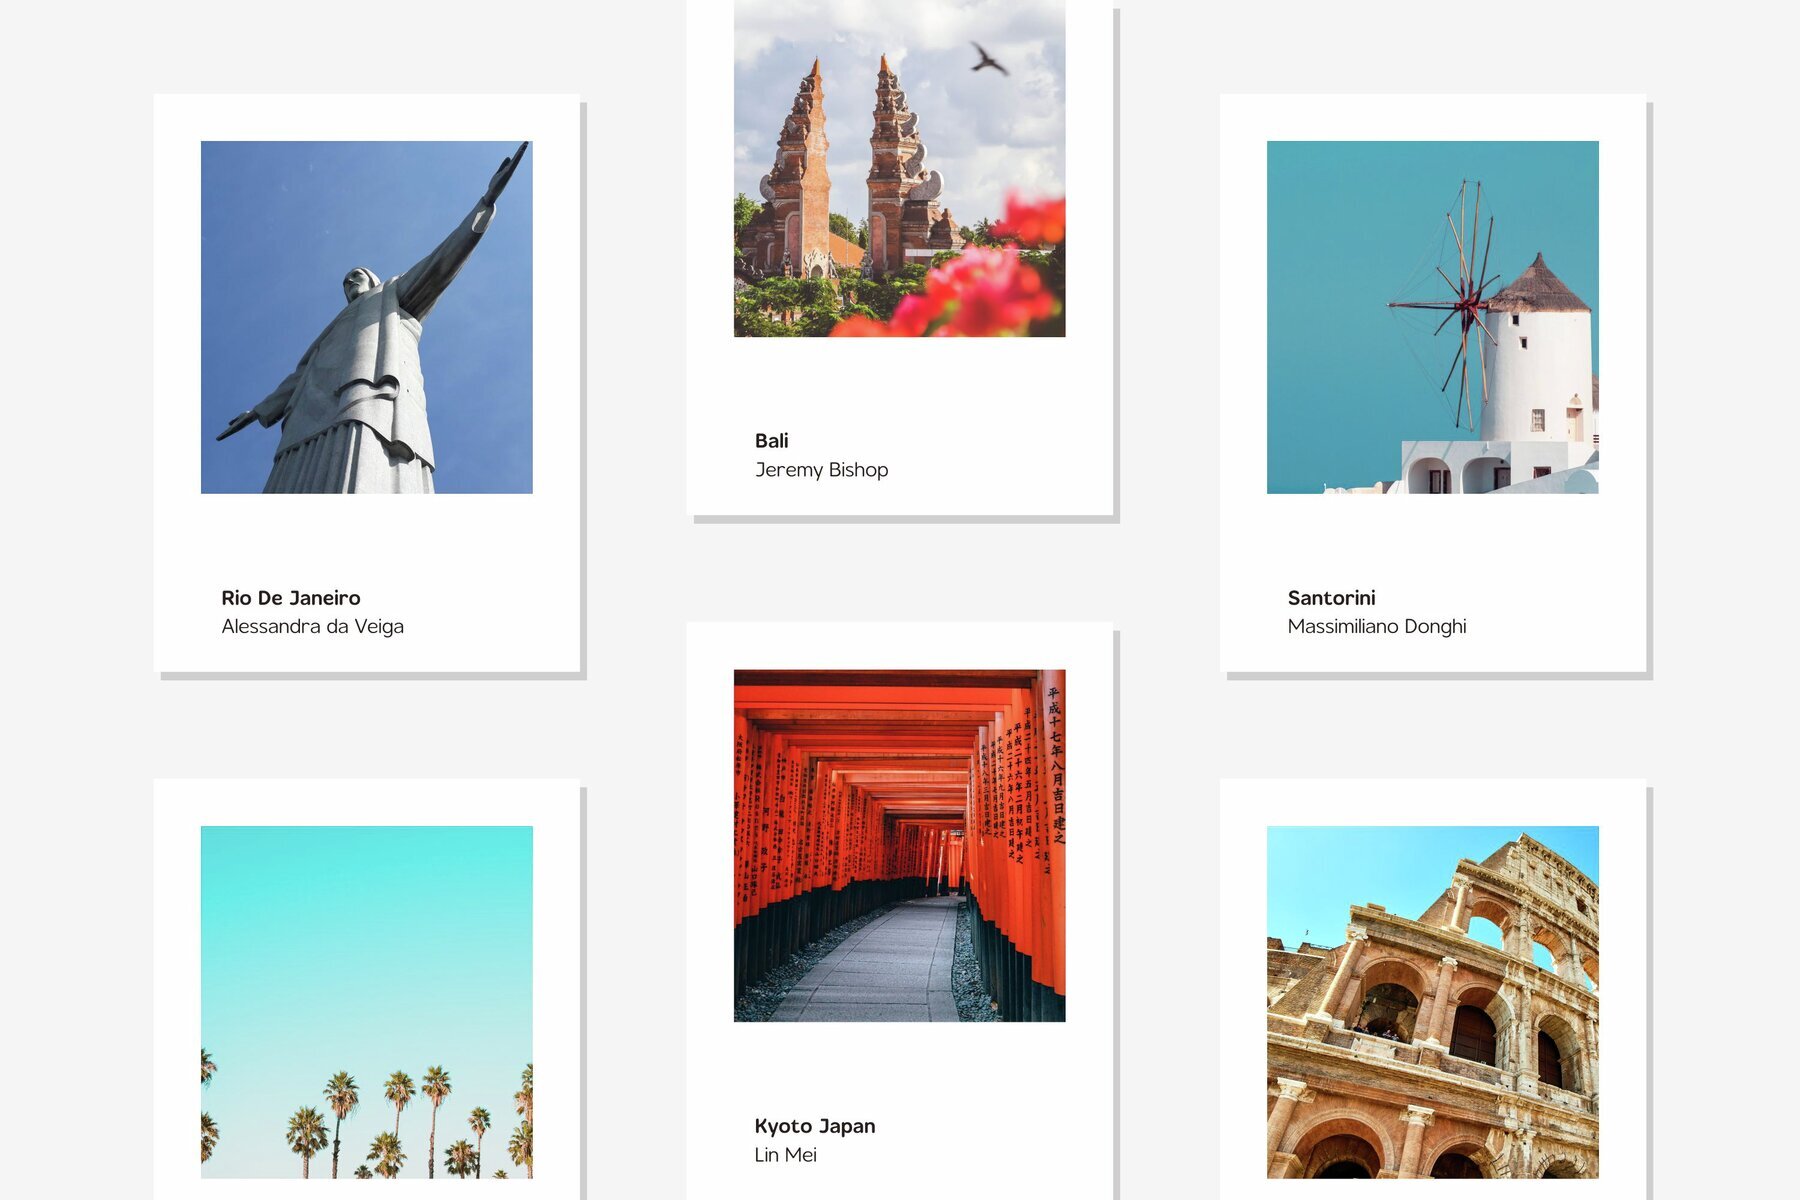Click the Christ statue's head
The height and width of the screenshot is (1200, 1800).
tap(360, 283)
